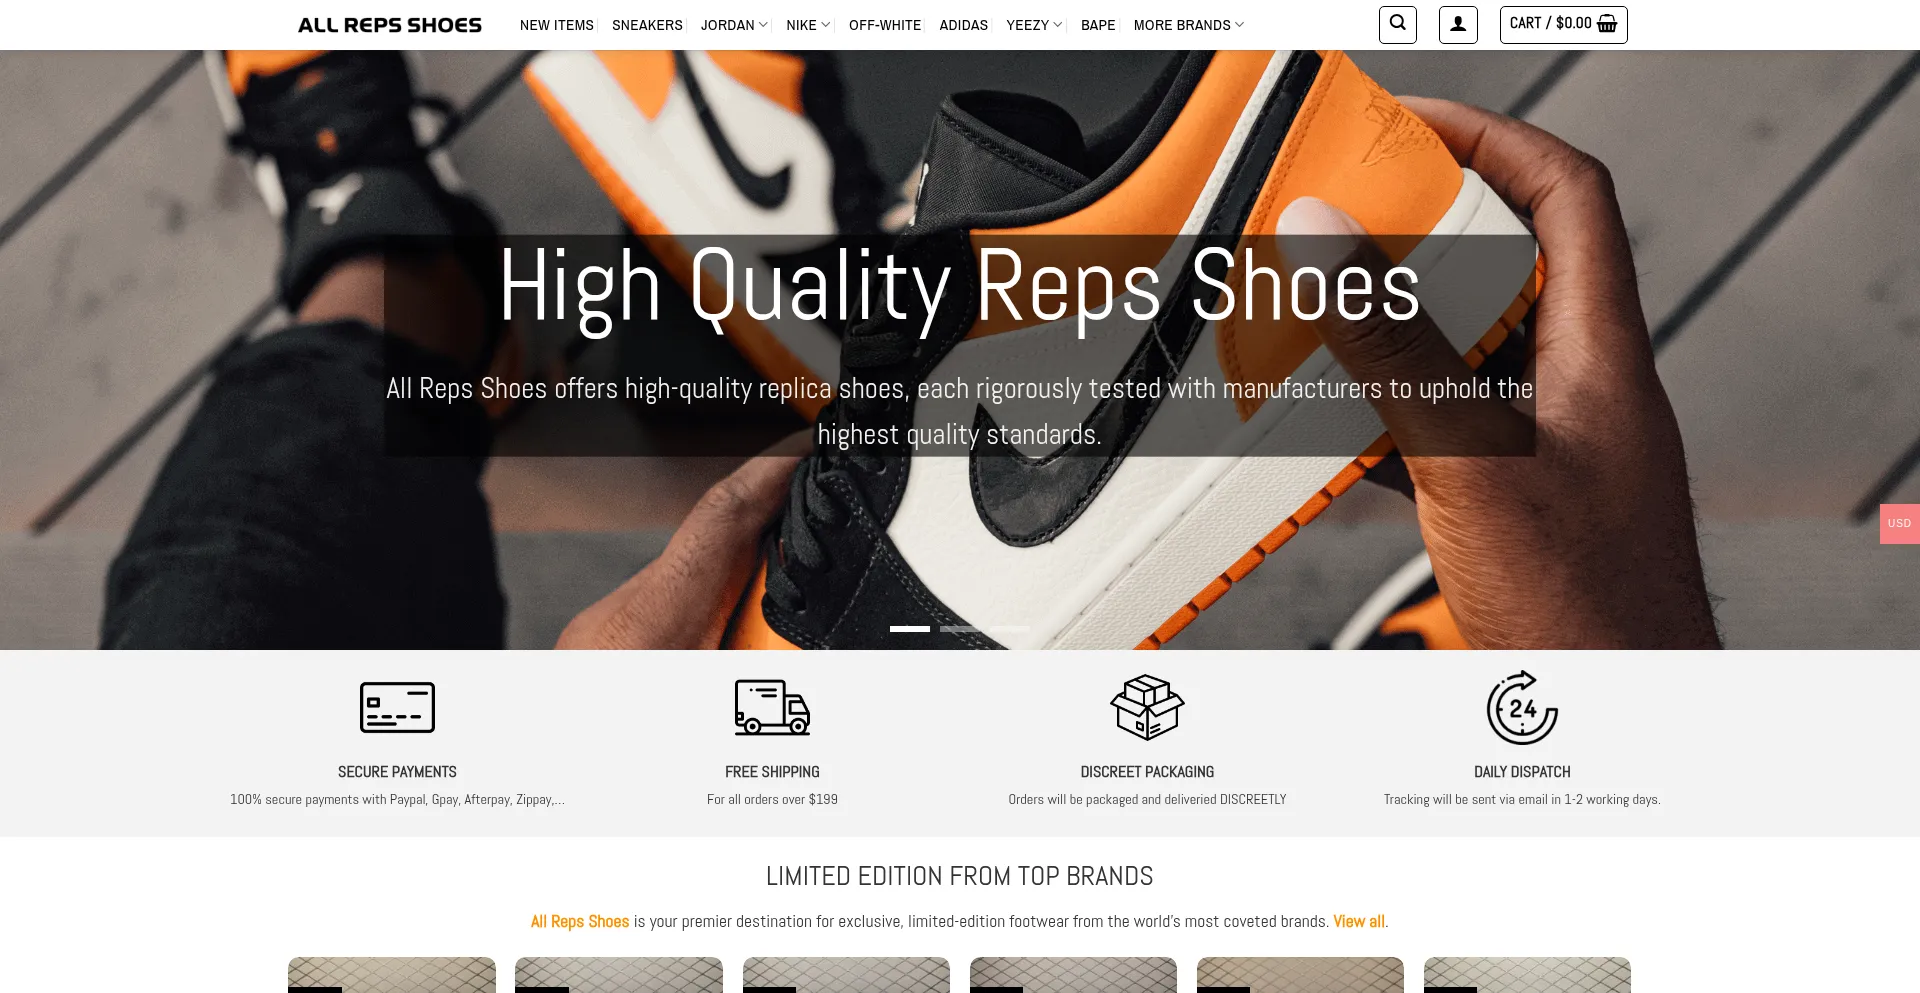The height and width of the screenshot is (993, 1920).
Task: Click the secure payments card icon
Action: click(x=397, y=708)
